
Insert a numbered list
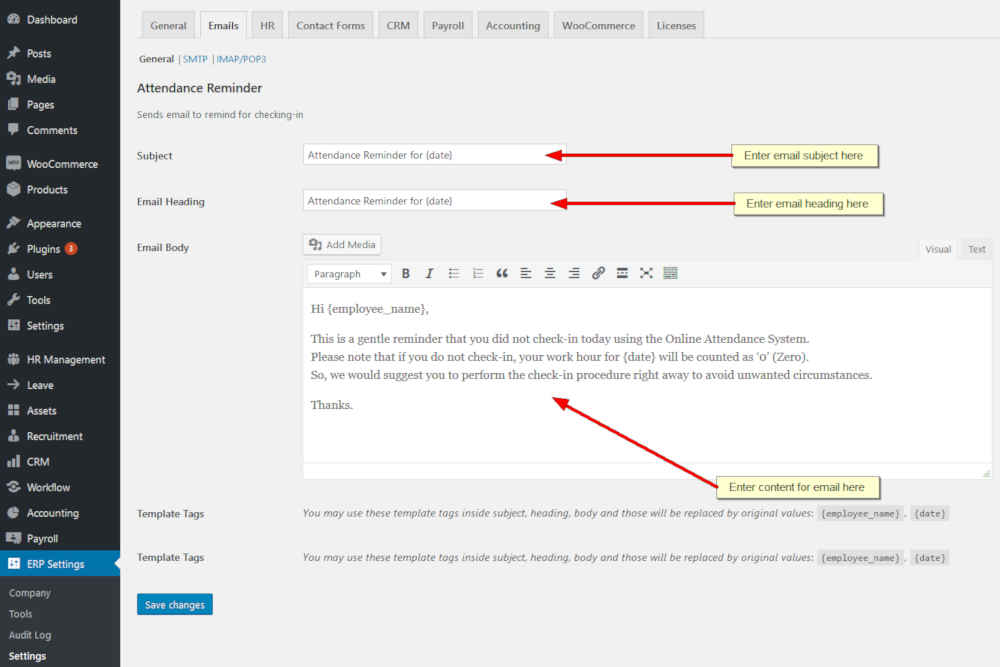point(478,273)
